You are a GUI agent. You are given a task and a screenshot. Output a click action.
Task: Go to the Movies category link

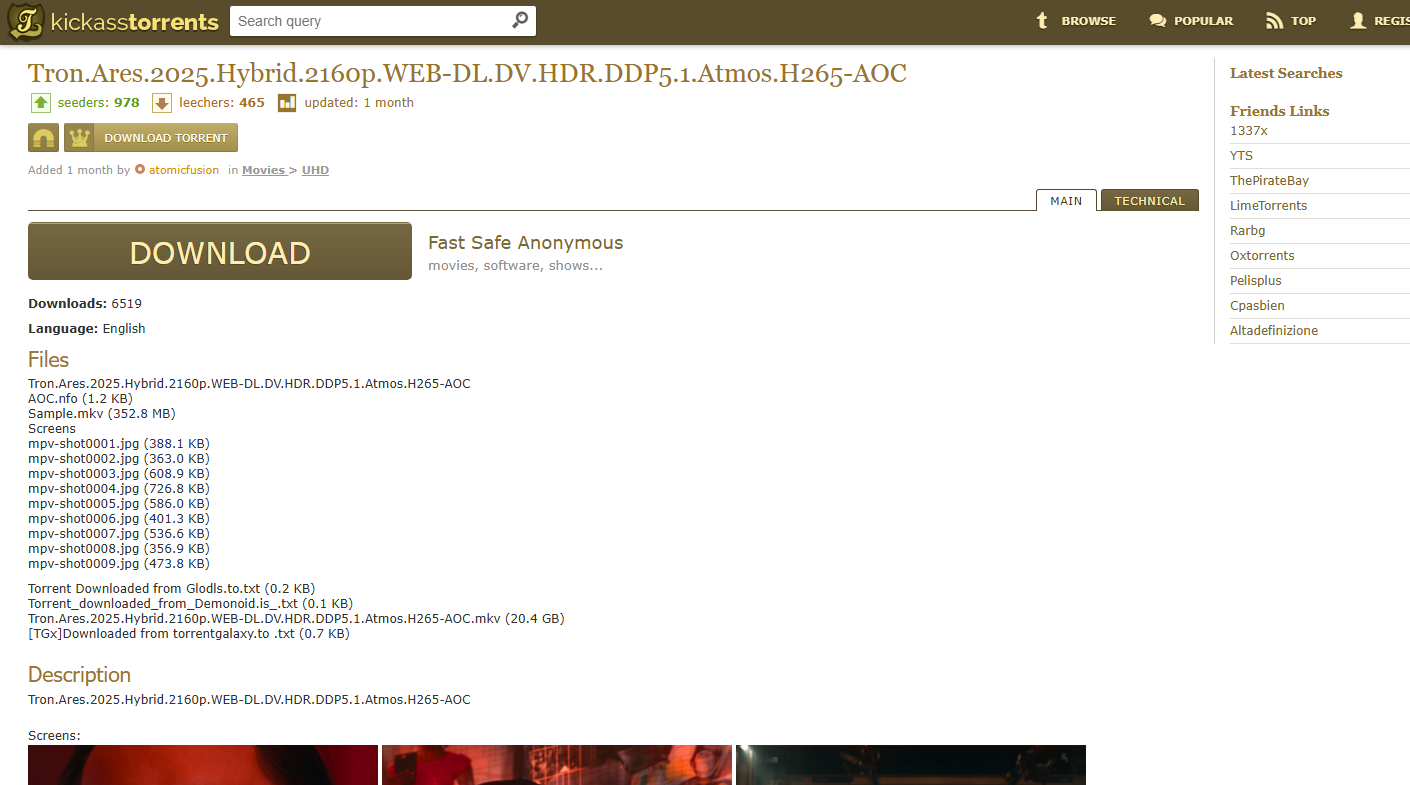click(263, 170)
